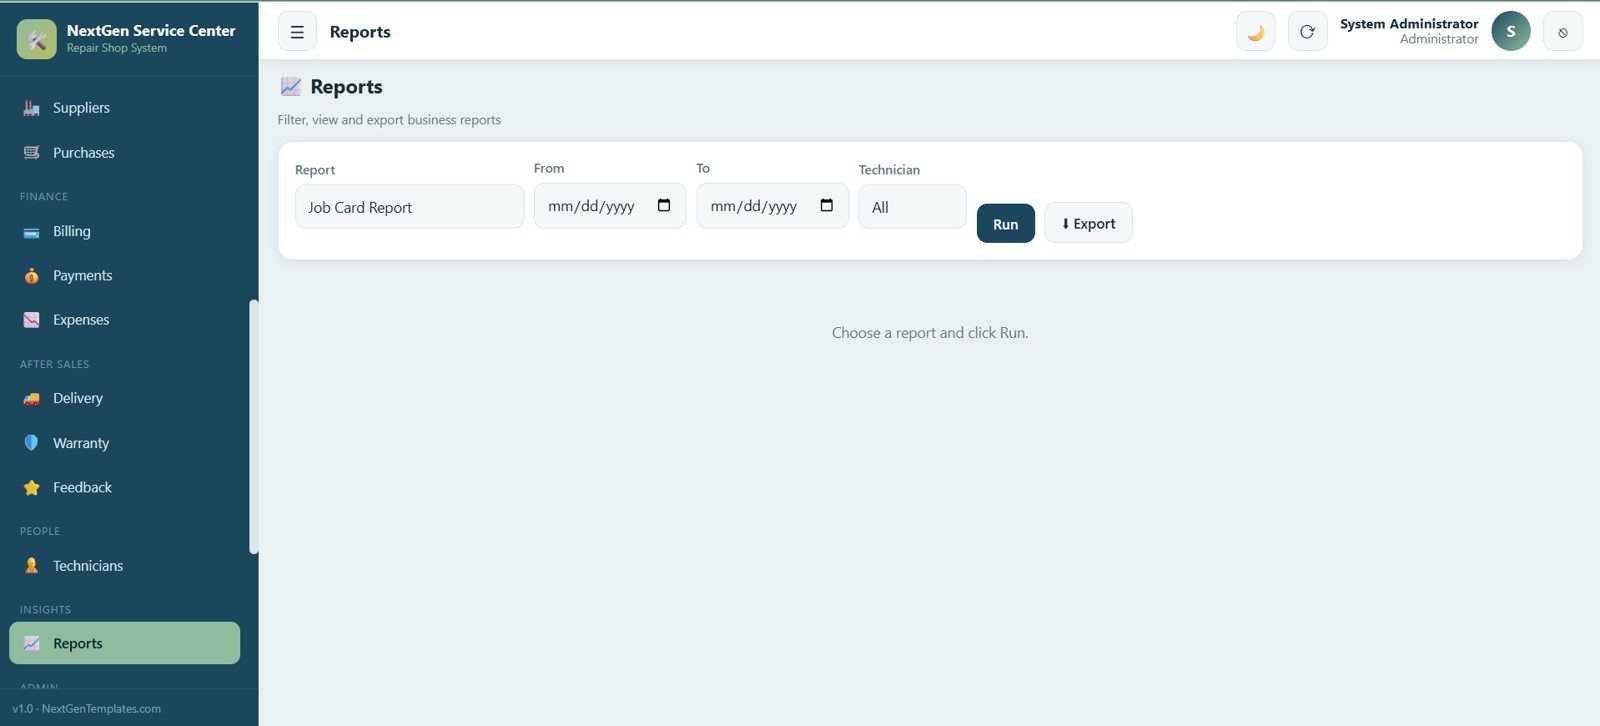Viewport: 1600px width, 726px height.
Task: Click the chart icon beside Reports heading
Action: (x=290, y=87)
